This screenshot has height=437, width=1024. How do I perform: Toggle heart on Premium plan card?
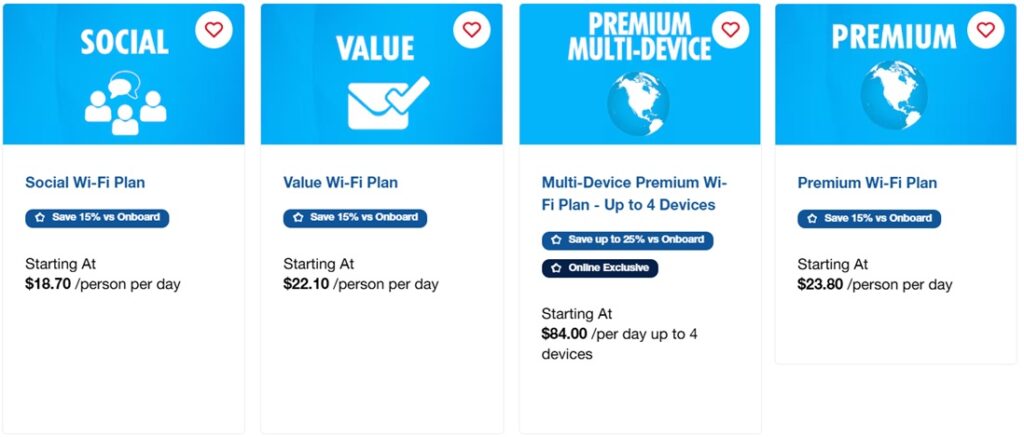(986, 30)
